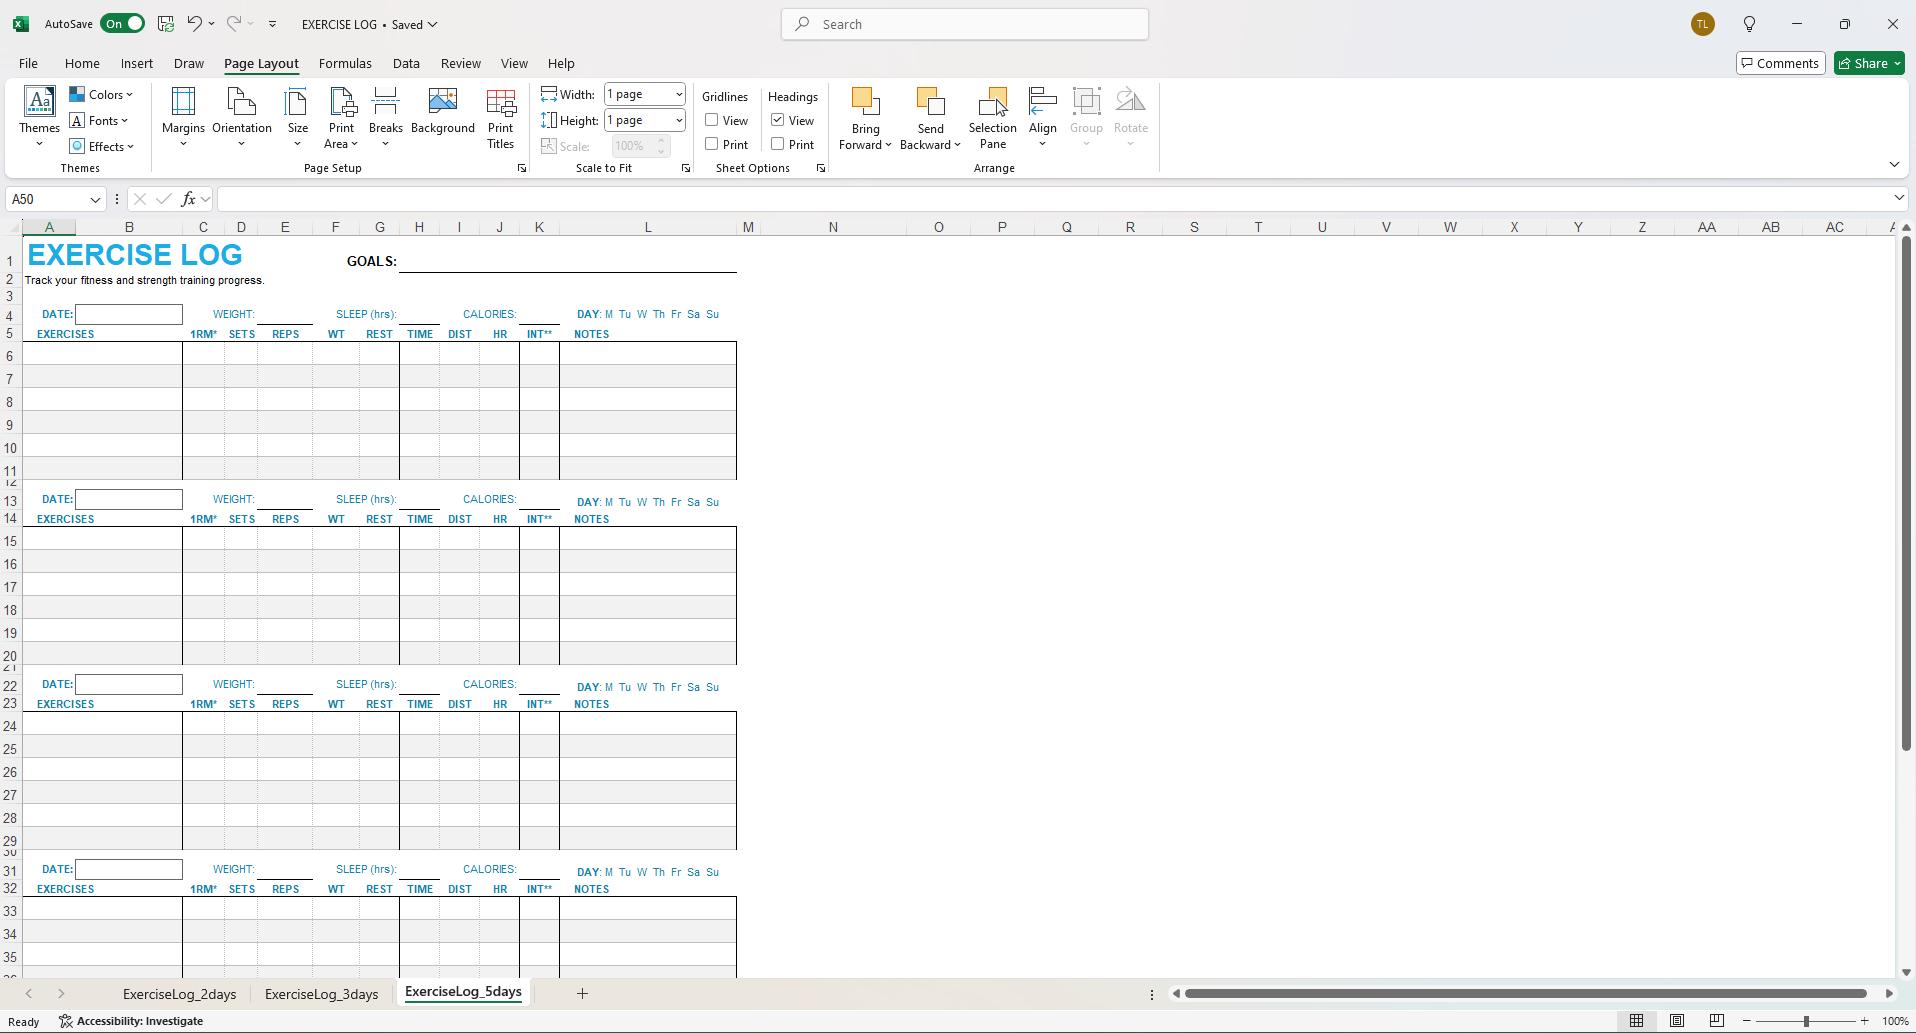Viewport: 1916px width, 1033px height.
Task: Expand the theme Fonts dropdown
Action: pyautogui.click(x=99, y=120)
